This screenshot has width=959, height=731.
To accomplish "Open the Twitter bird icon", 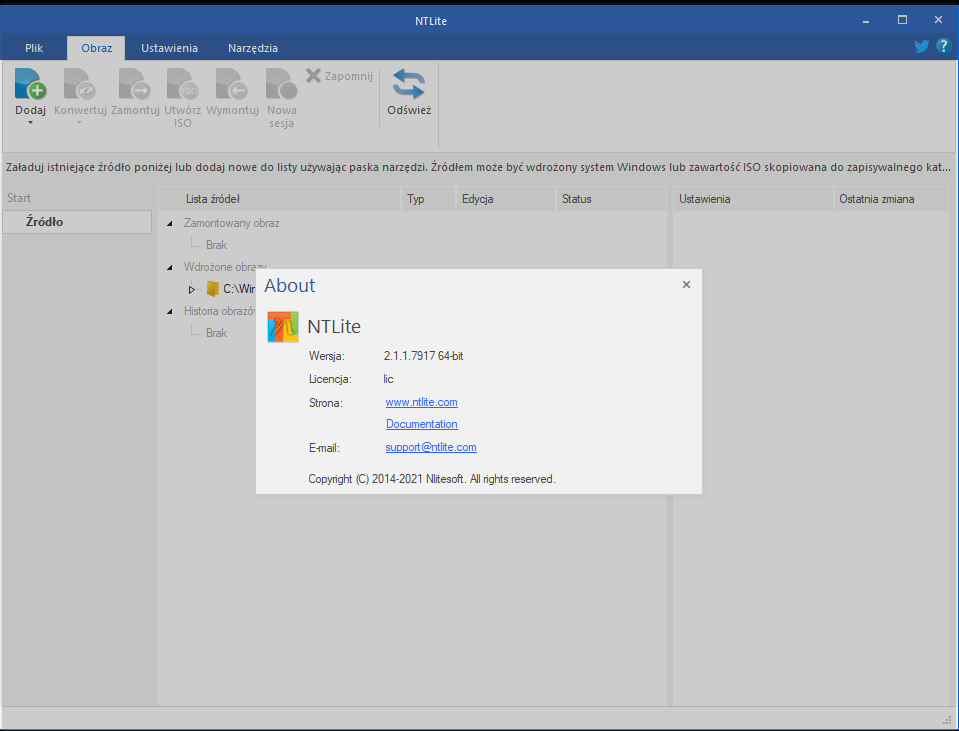I will click(921, 46).
